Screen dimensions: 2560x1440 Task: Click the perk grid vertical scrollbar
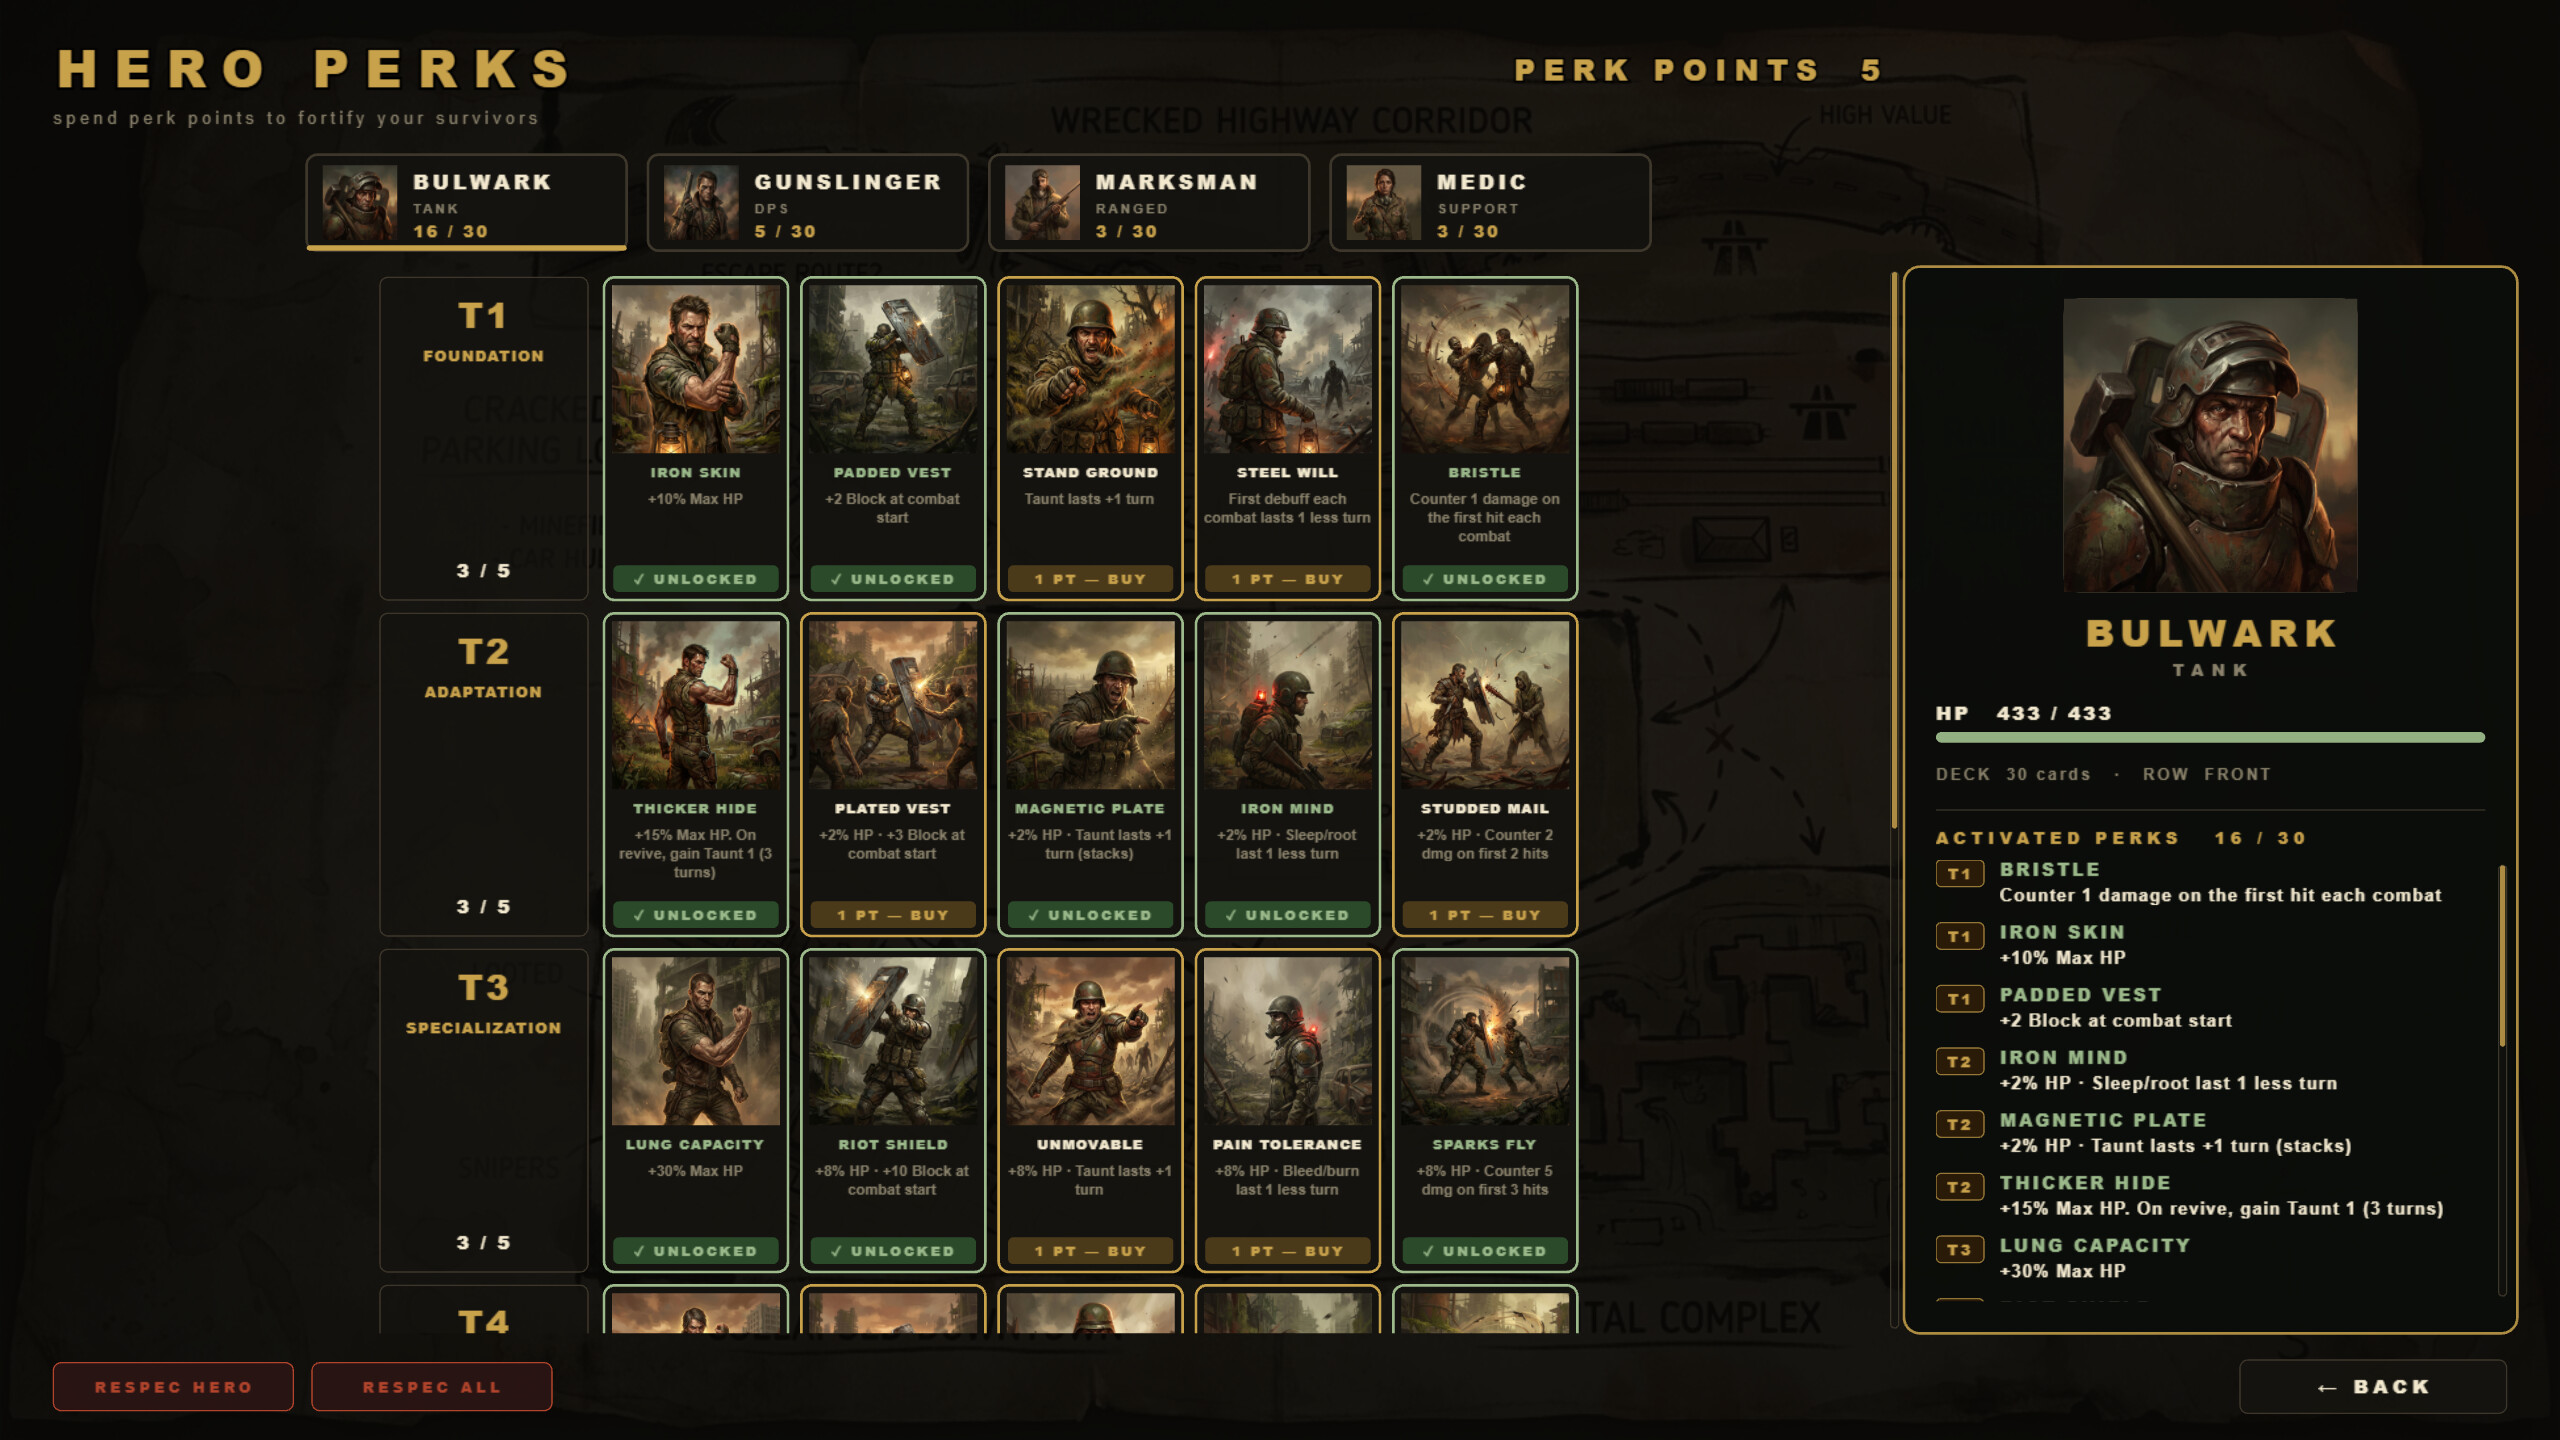[1894, 550]
